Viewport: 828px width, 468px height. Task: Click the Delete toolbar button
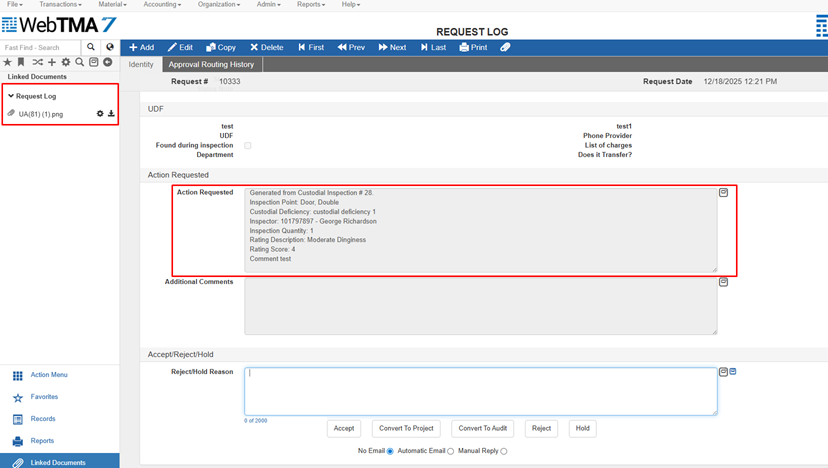tap(266, 47)
